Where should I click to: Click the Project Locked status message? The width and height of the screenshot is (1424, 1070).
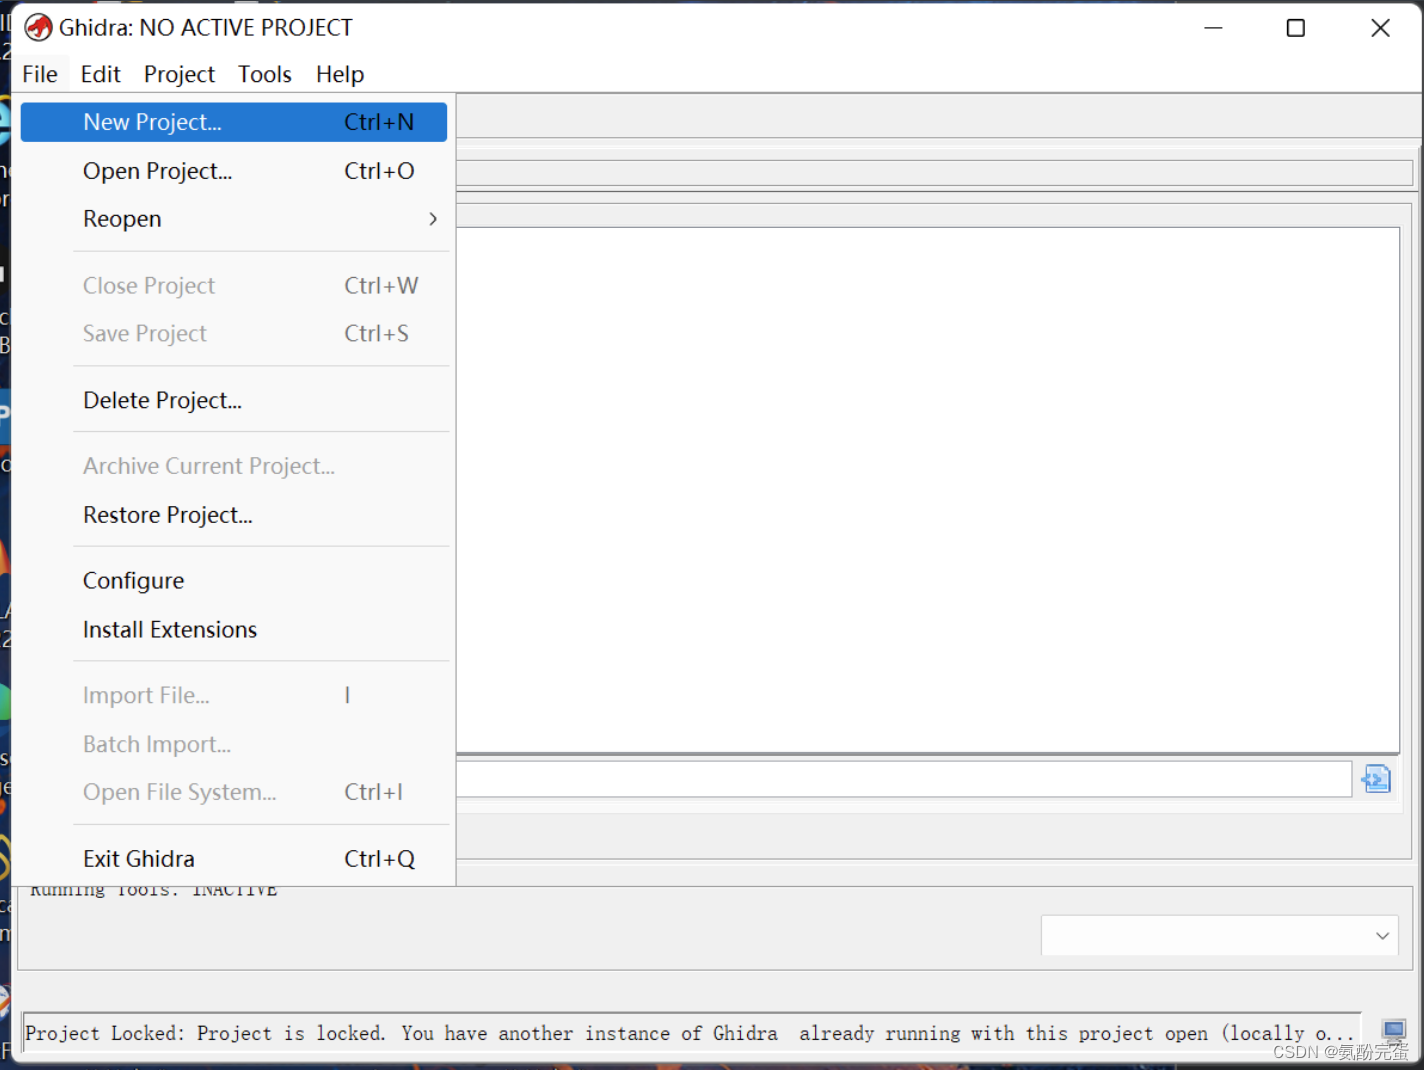[x=692, y=1034]
